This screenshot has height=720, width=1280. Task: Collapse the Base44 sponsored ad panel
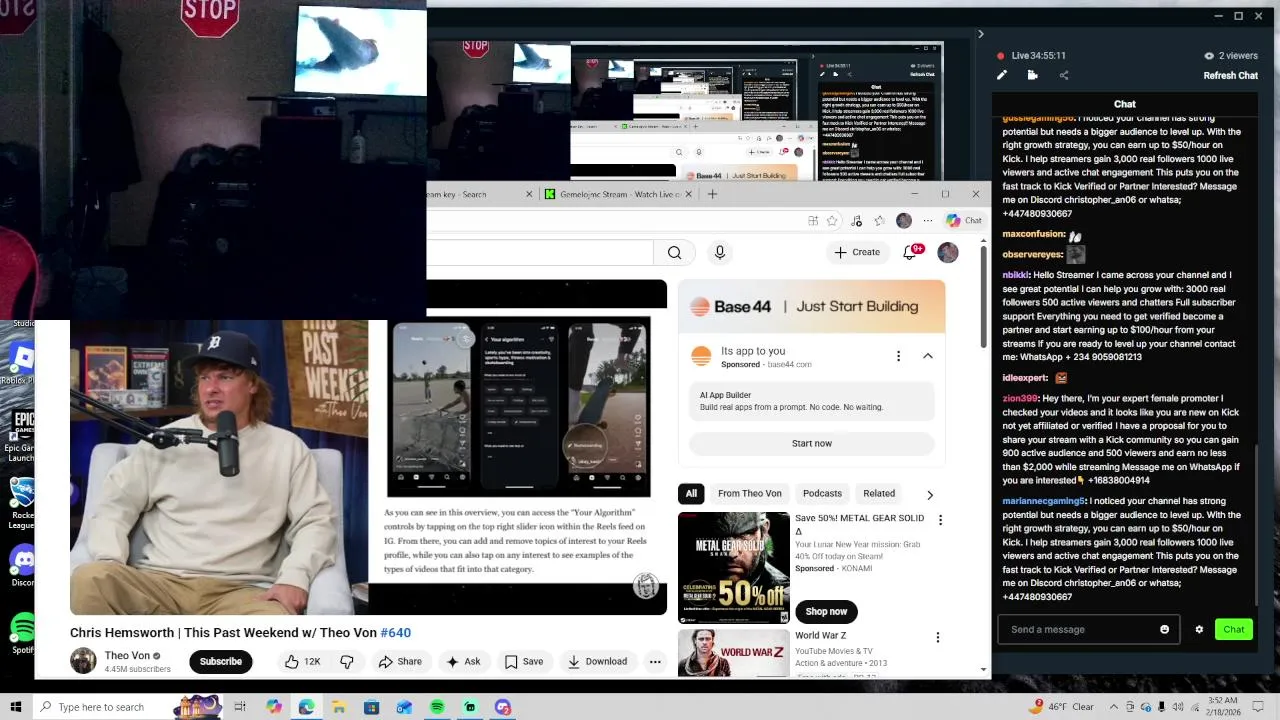coord(927,356)
